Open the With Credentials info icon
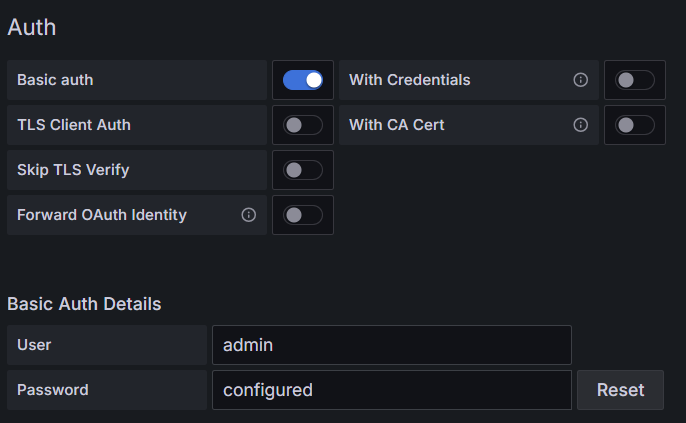Viewport: 686px width, 423px height. [x=581, y=80]
